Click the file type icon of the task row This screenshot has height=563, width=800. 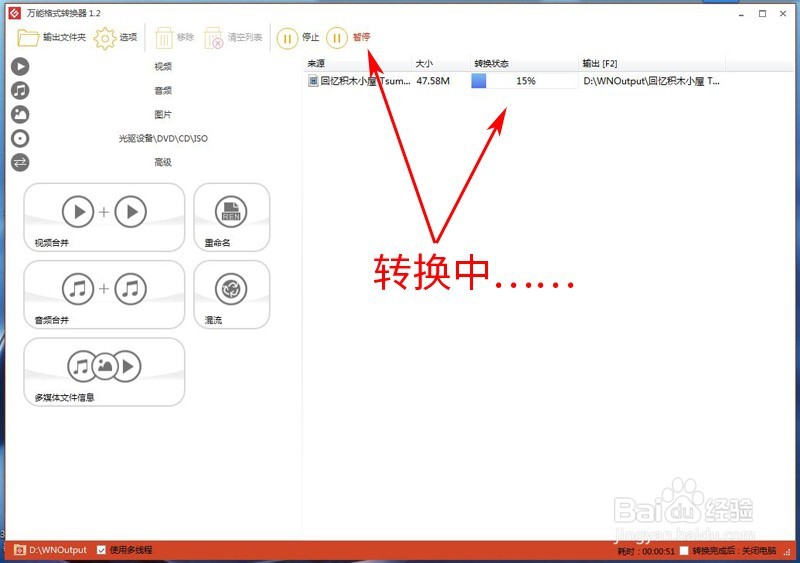click(313, 81)
